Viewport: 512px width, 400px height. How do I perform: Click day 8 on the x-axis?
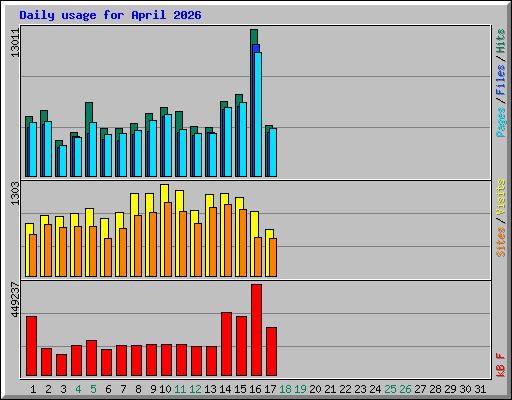(138, 389)
